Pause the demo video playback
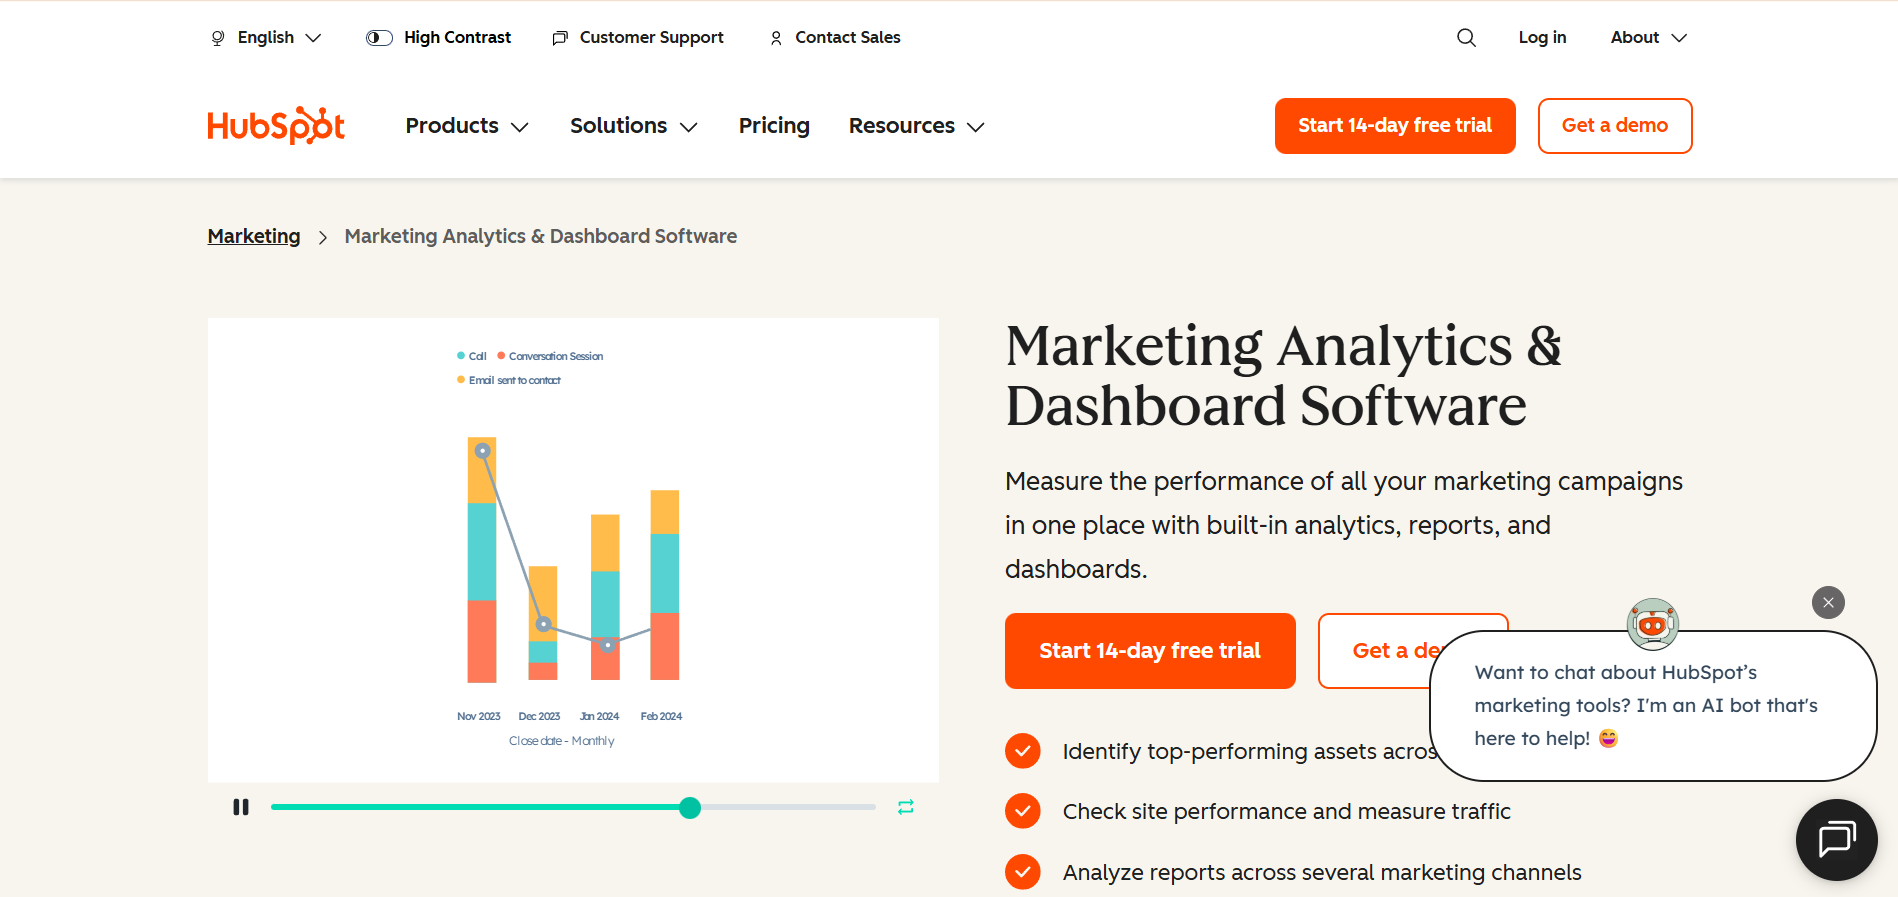Screen dimensions: 1898x897 coord(240,807)
